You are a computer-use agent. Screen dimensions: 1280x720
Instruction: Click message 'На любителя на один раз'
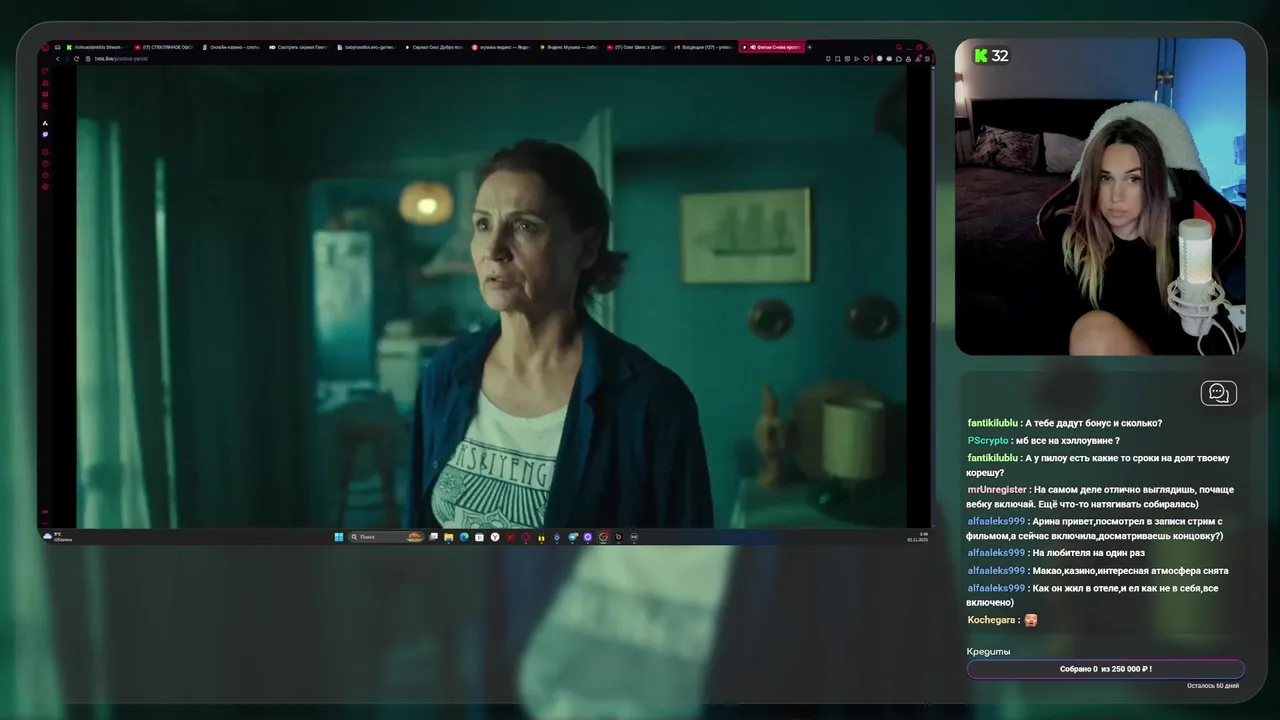point(1089,553)
